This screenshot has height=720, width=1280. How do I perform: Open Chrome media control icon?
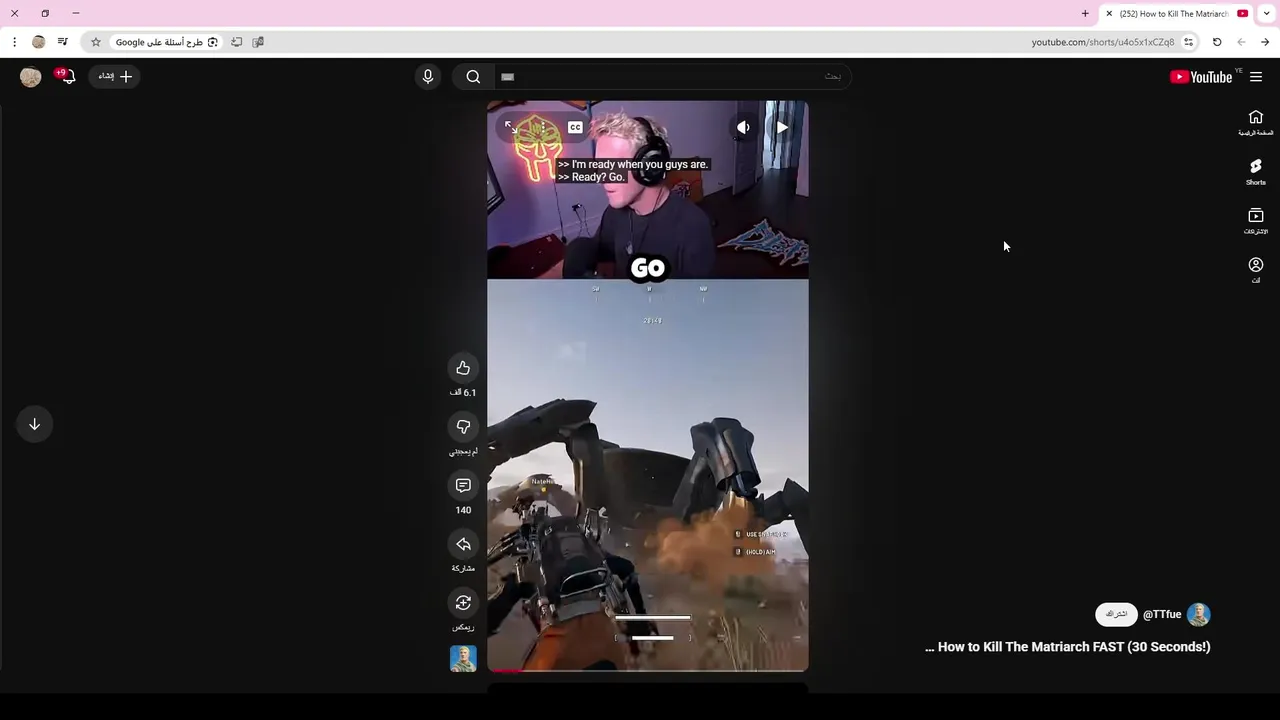coord(62,42)
